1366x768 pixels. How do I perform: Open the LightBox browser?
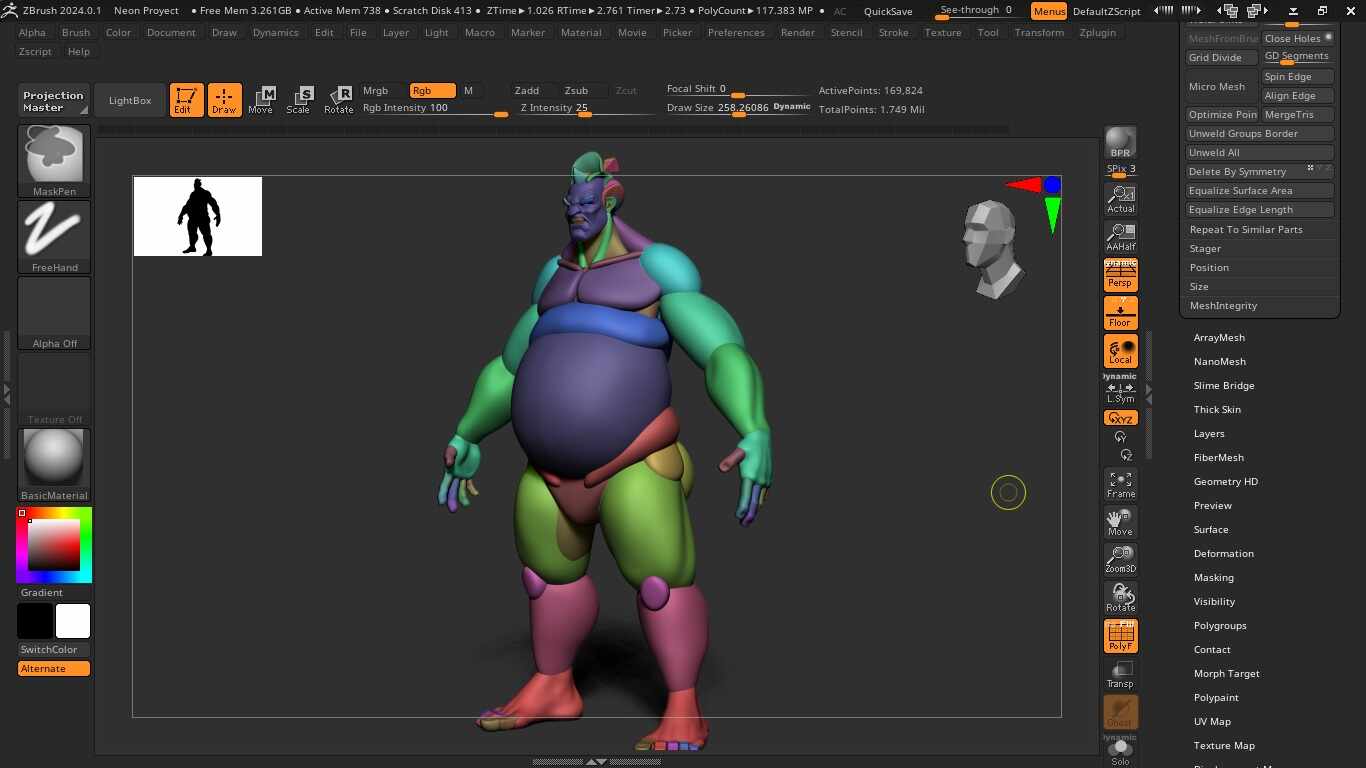point(129,99)
